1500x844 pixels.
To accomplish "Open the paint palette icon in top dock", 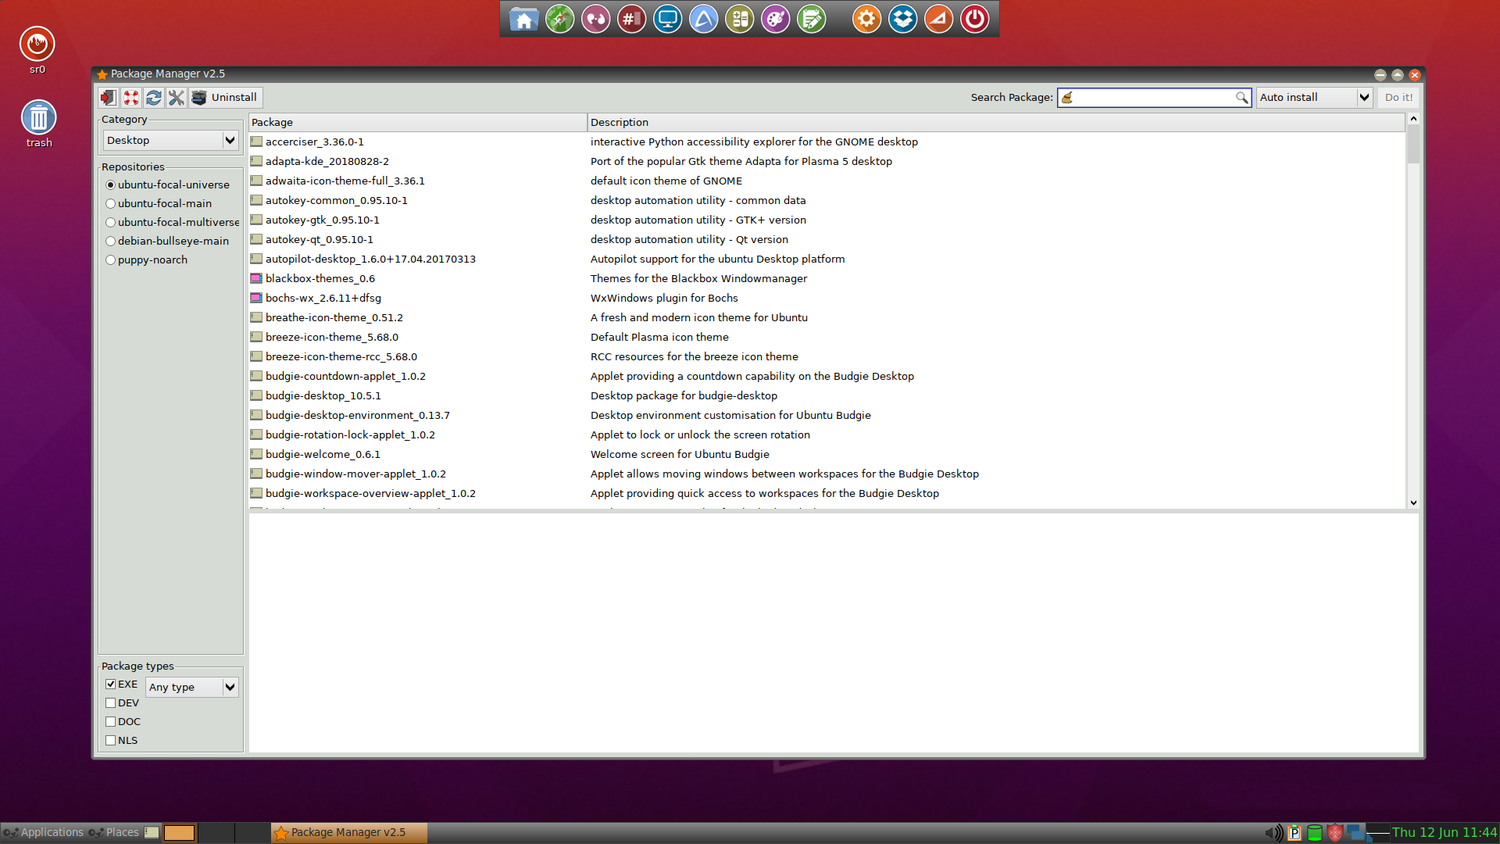I will (775, 19).
